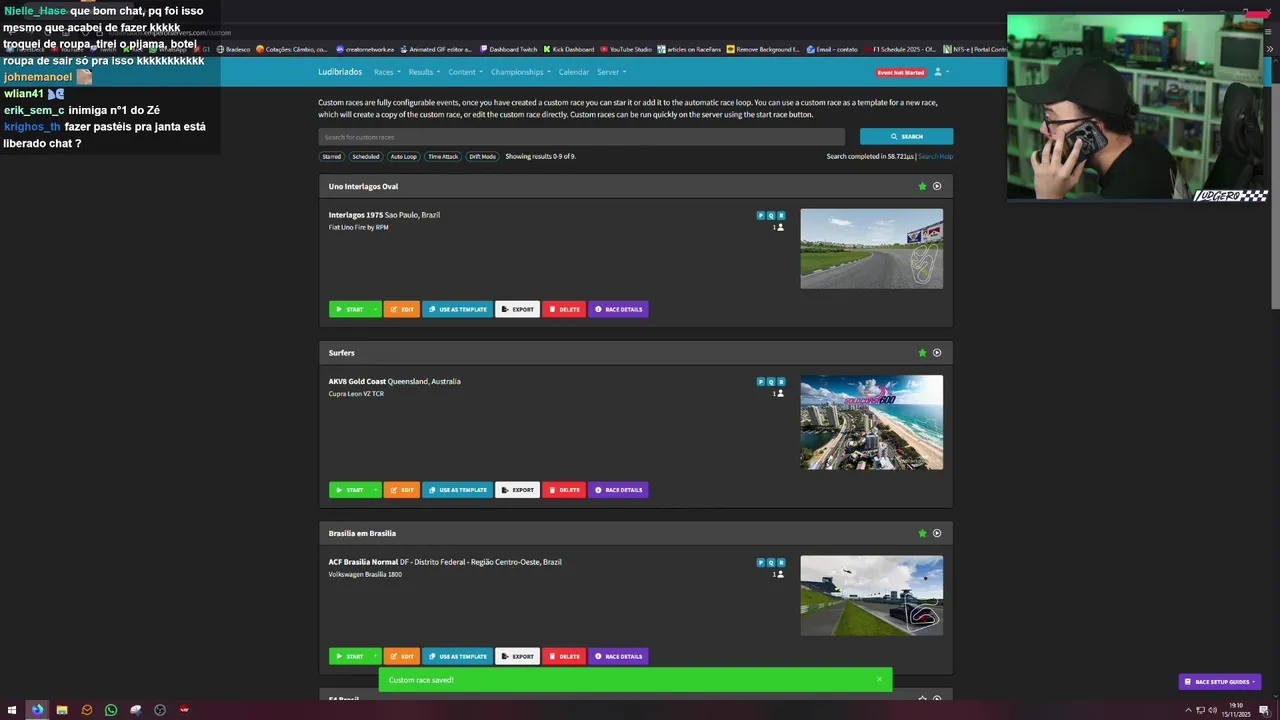The image size is (1280, 720).
Task: Open the taskbar notification center icon
Action: 1264,710
